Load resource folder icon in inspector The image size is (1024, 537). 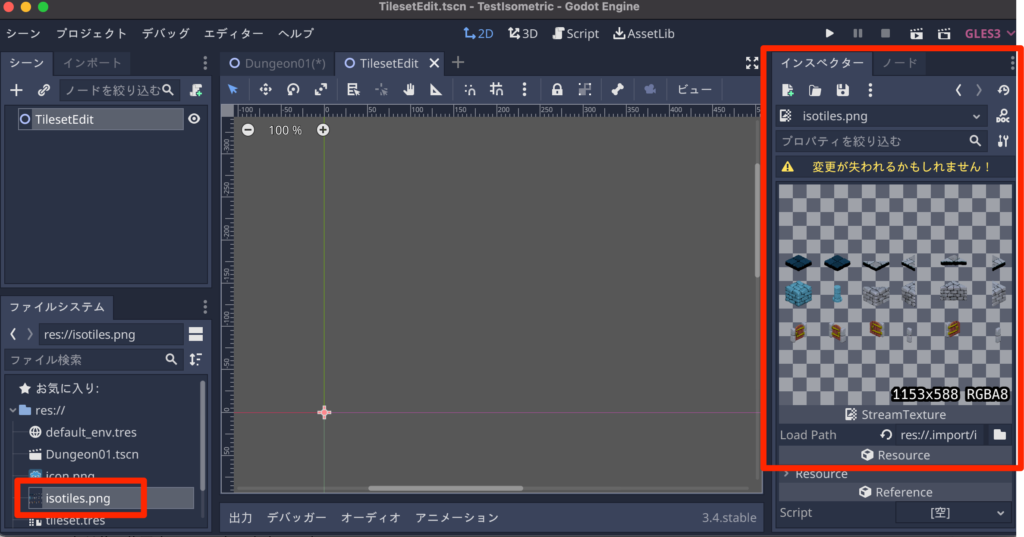pos(814,90)
